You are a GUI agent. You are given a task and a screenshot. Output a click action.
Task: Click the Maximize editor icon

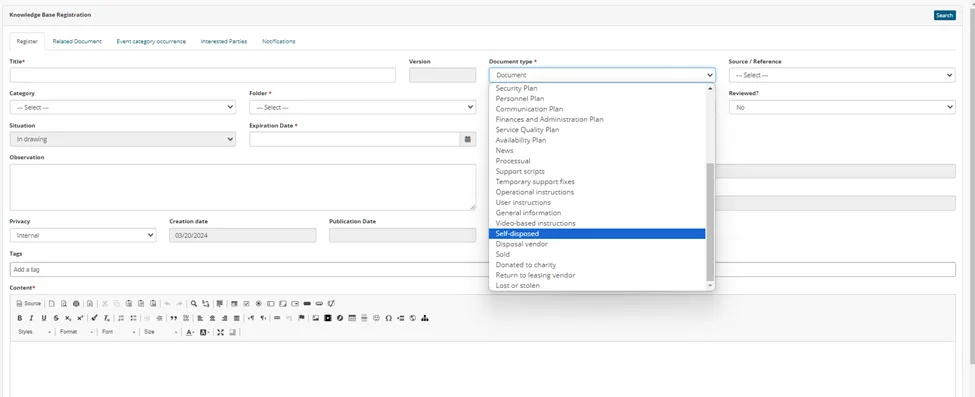point(220,332)
